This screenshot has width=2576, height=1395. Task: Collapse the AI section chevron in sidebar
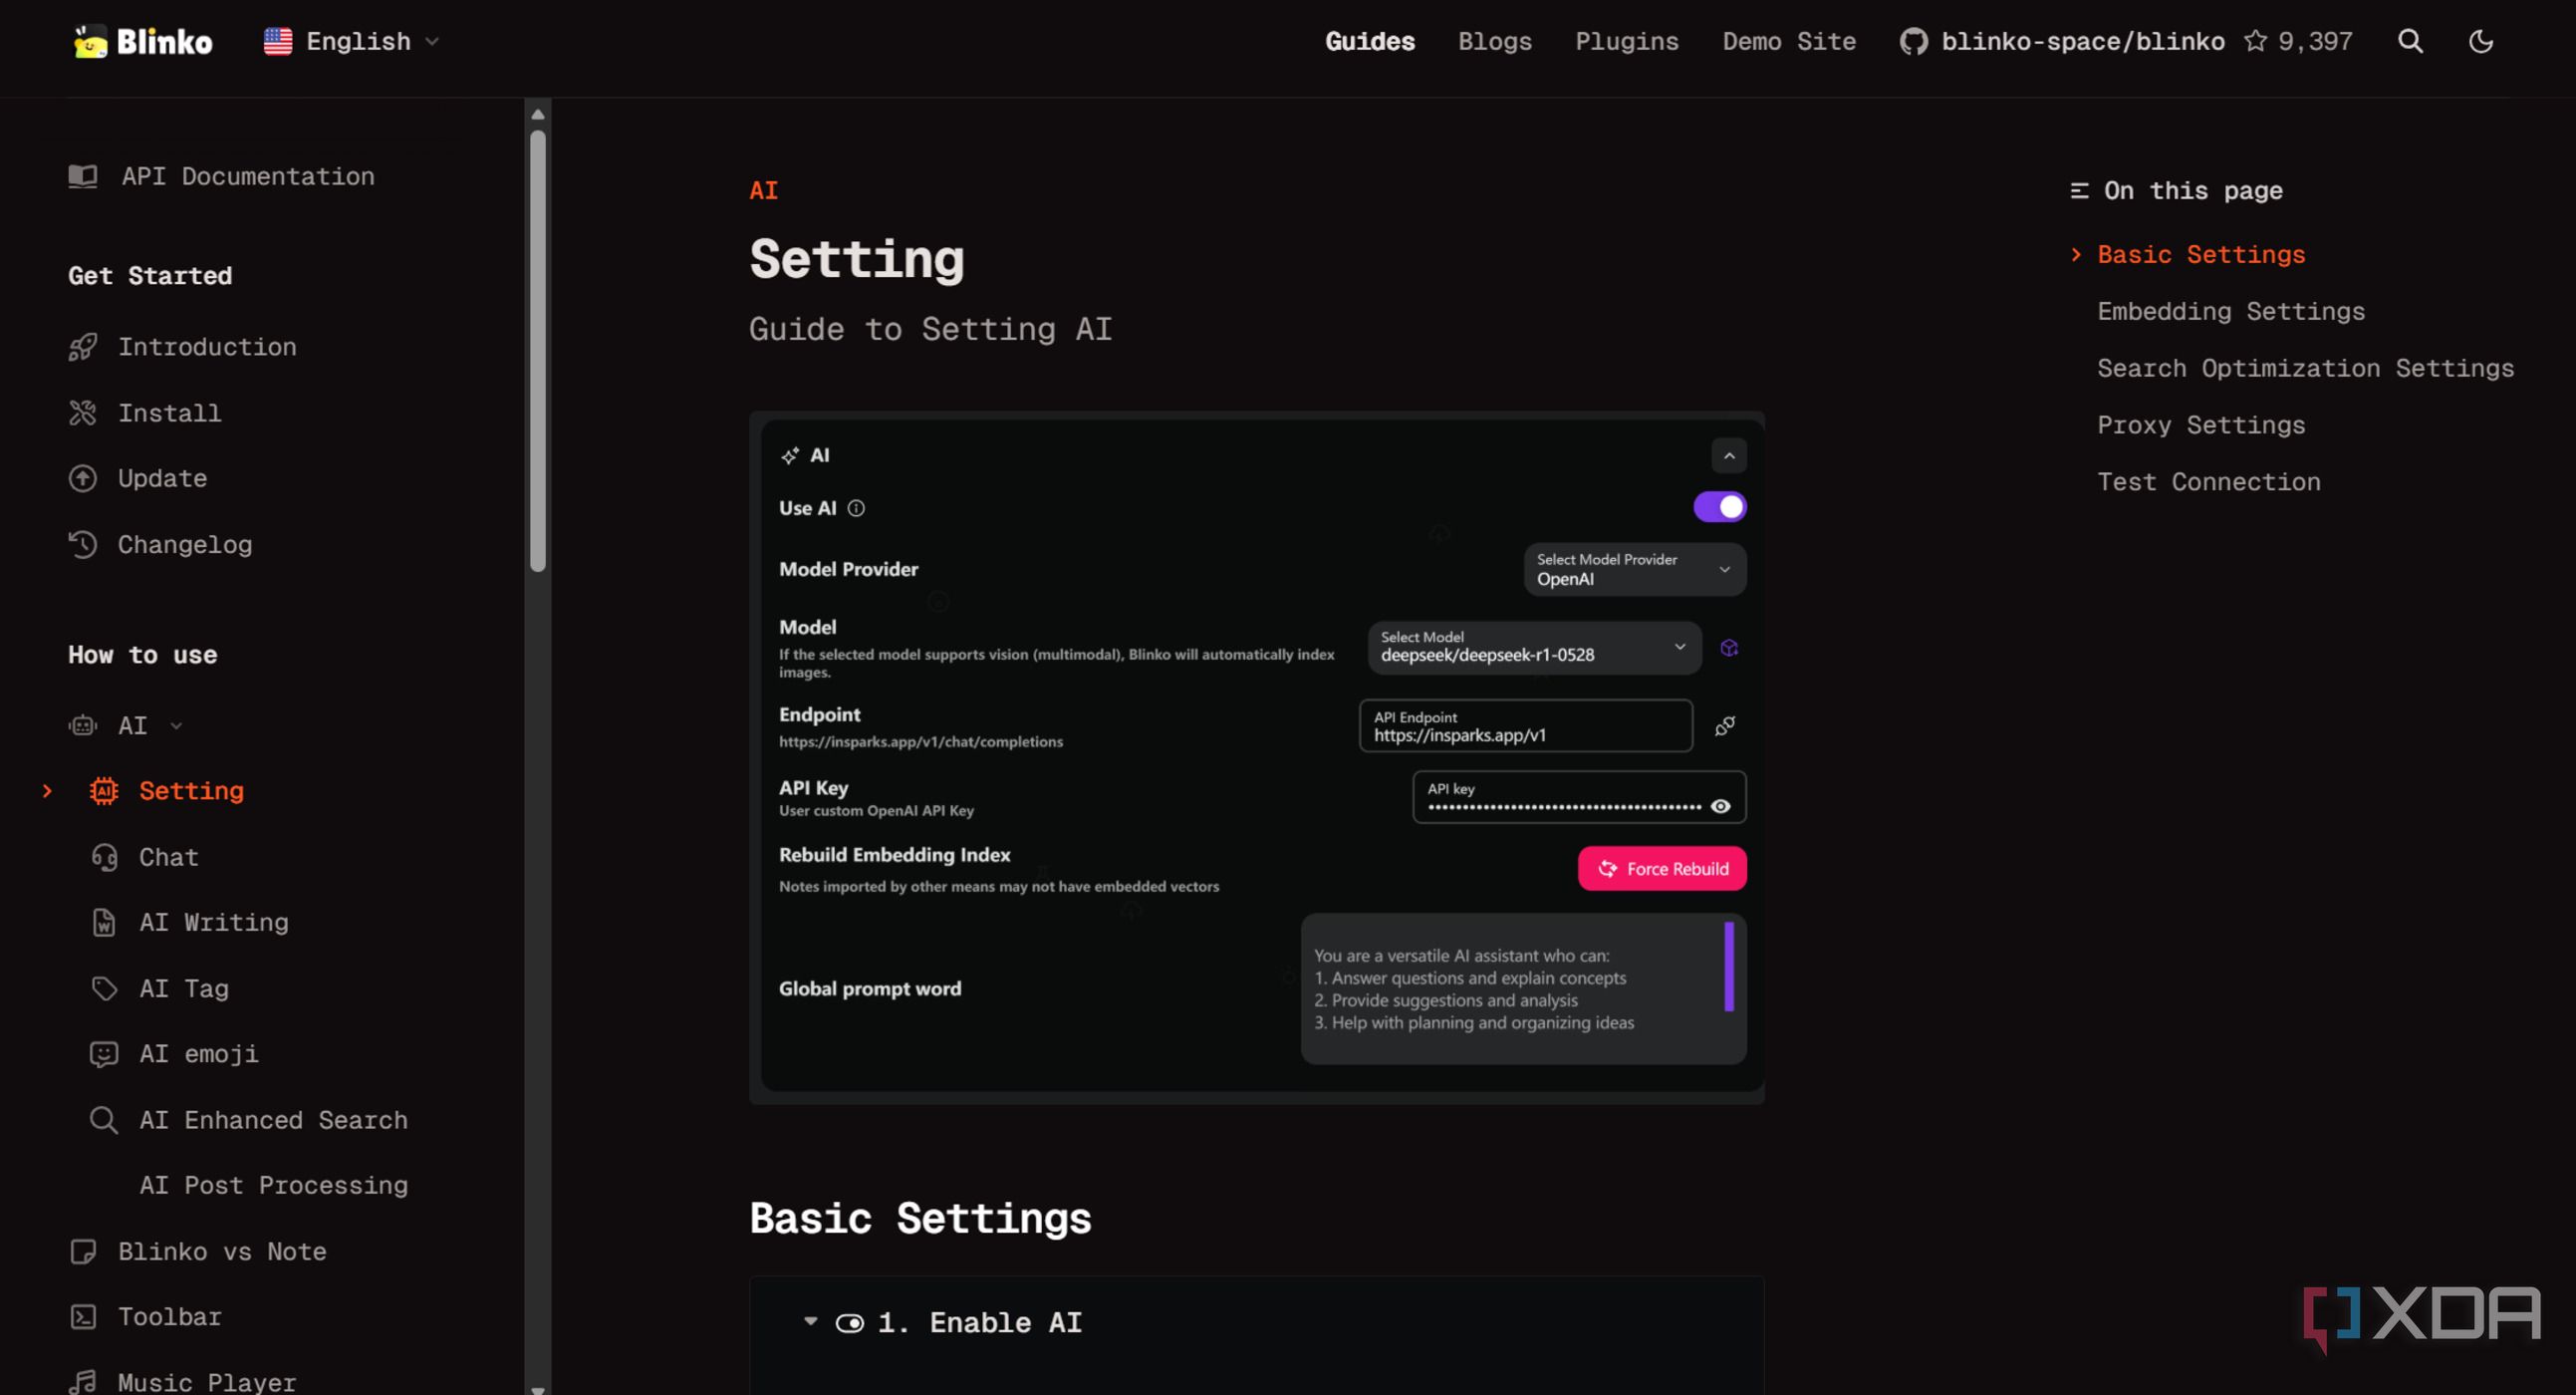point(176,726)
